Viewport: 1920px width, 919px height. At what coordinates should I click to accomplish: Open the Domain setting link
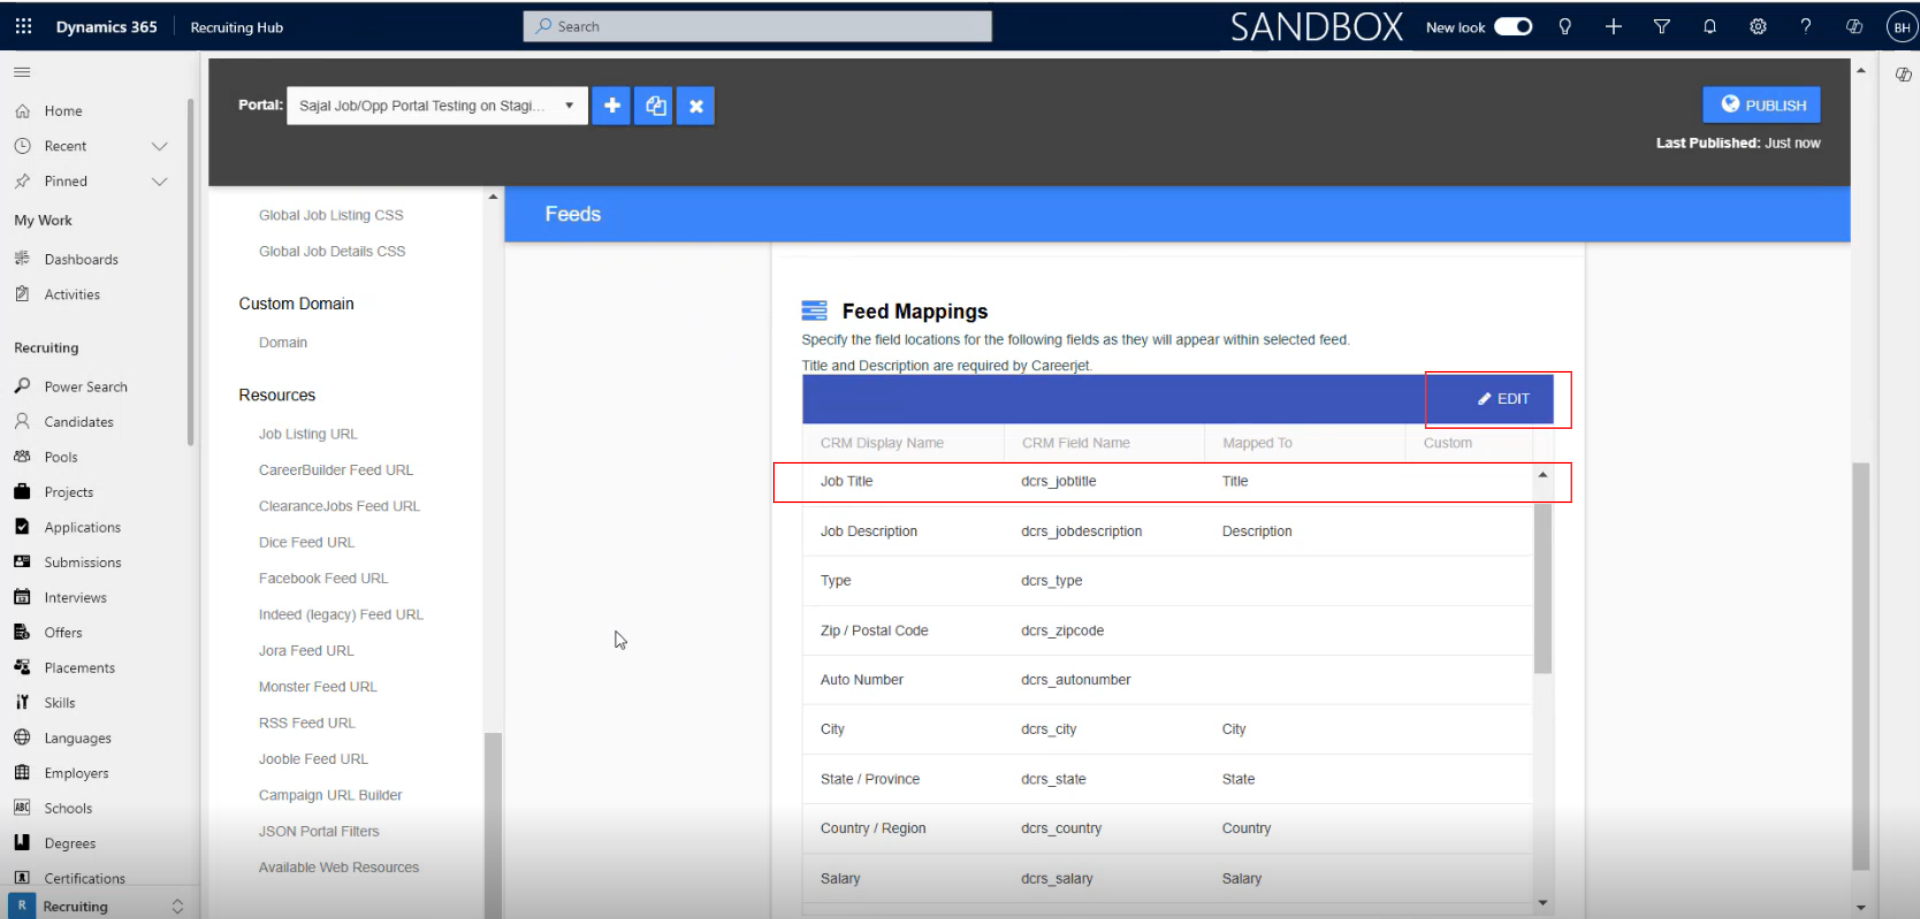(283, 342)
